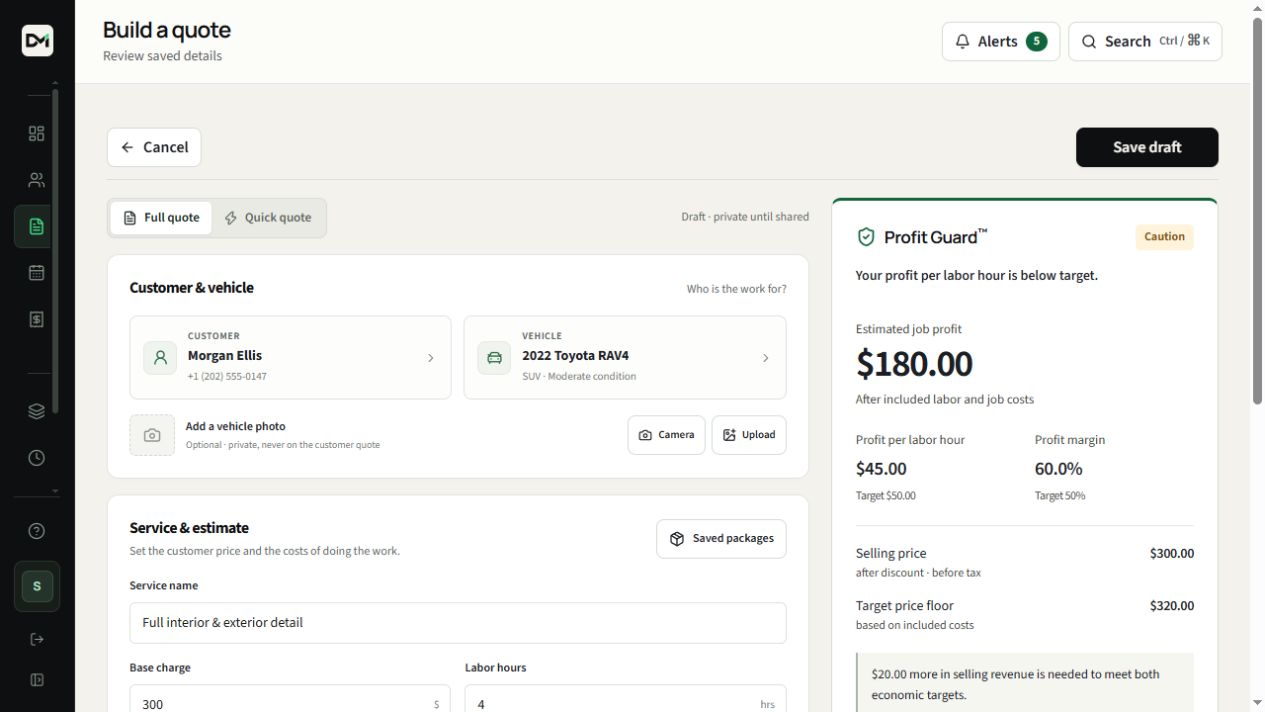Click 'Who is the work for?' text

(x=736, y=289)
